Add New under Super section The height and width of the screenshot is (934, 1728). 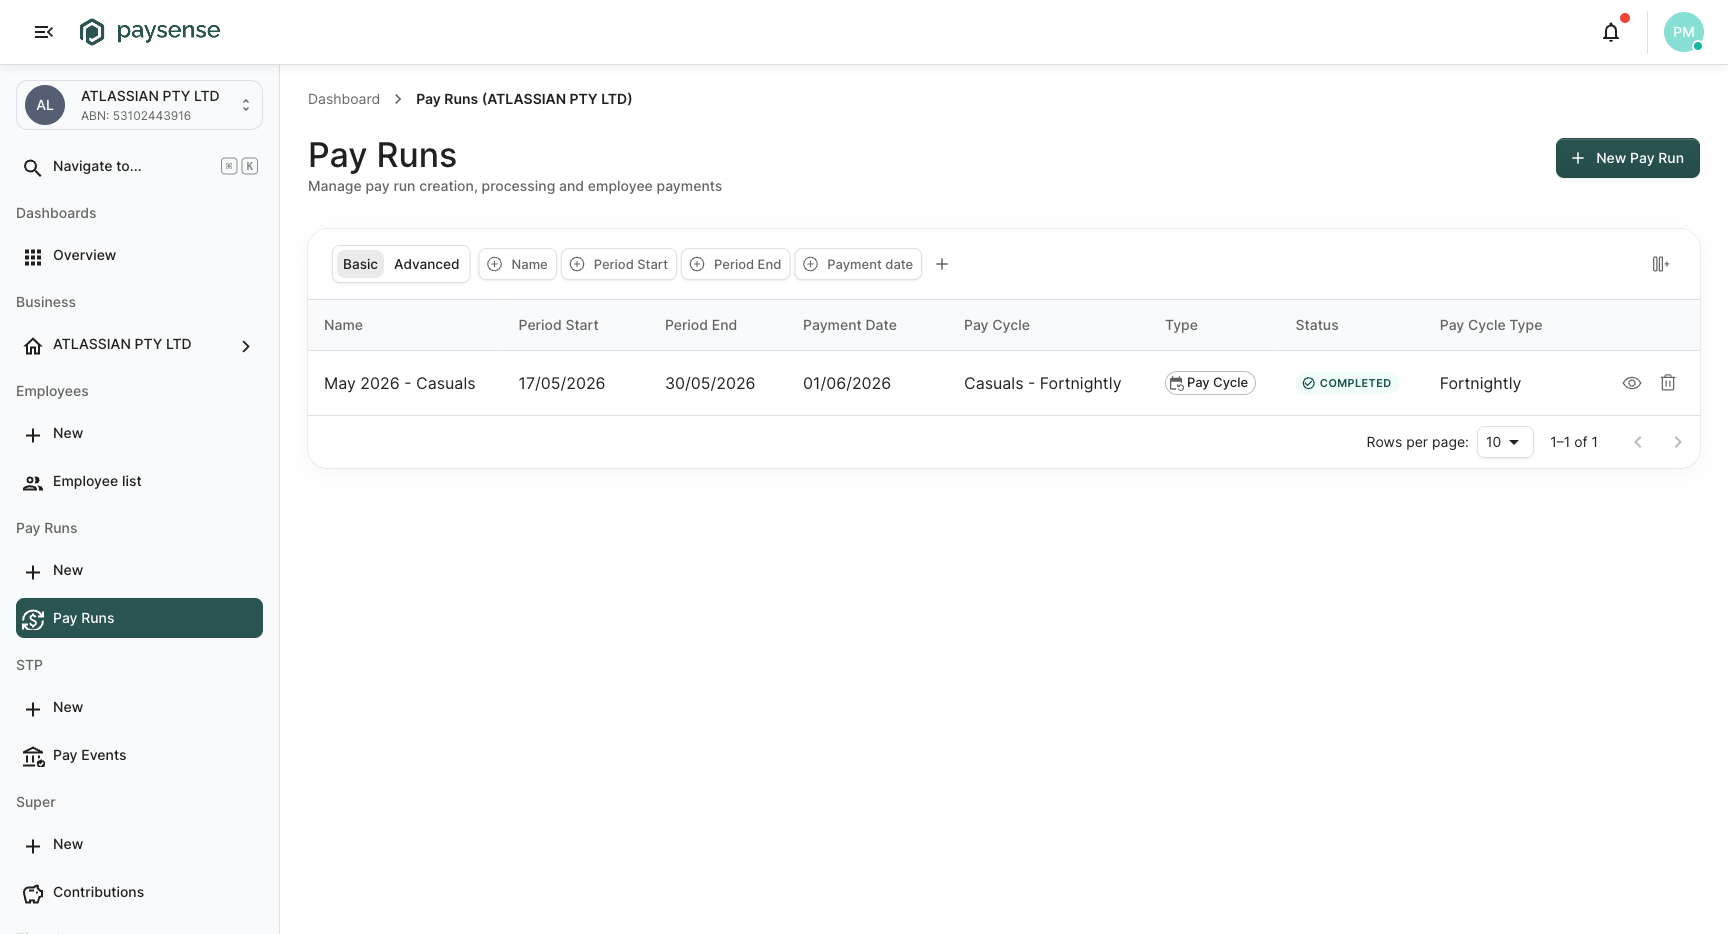pos(139,845)
